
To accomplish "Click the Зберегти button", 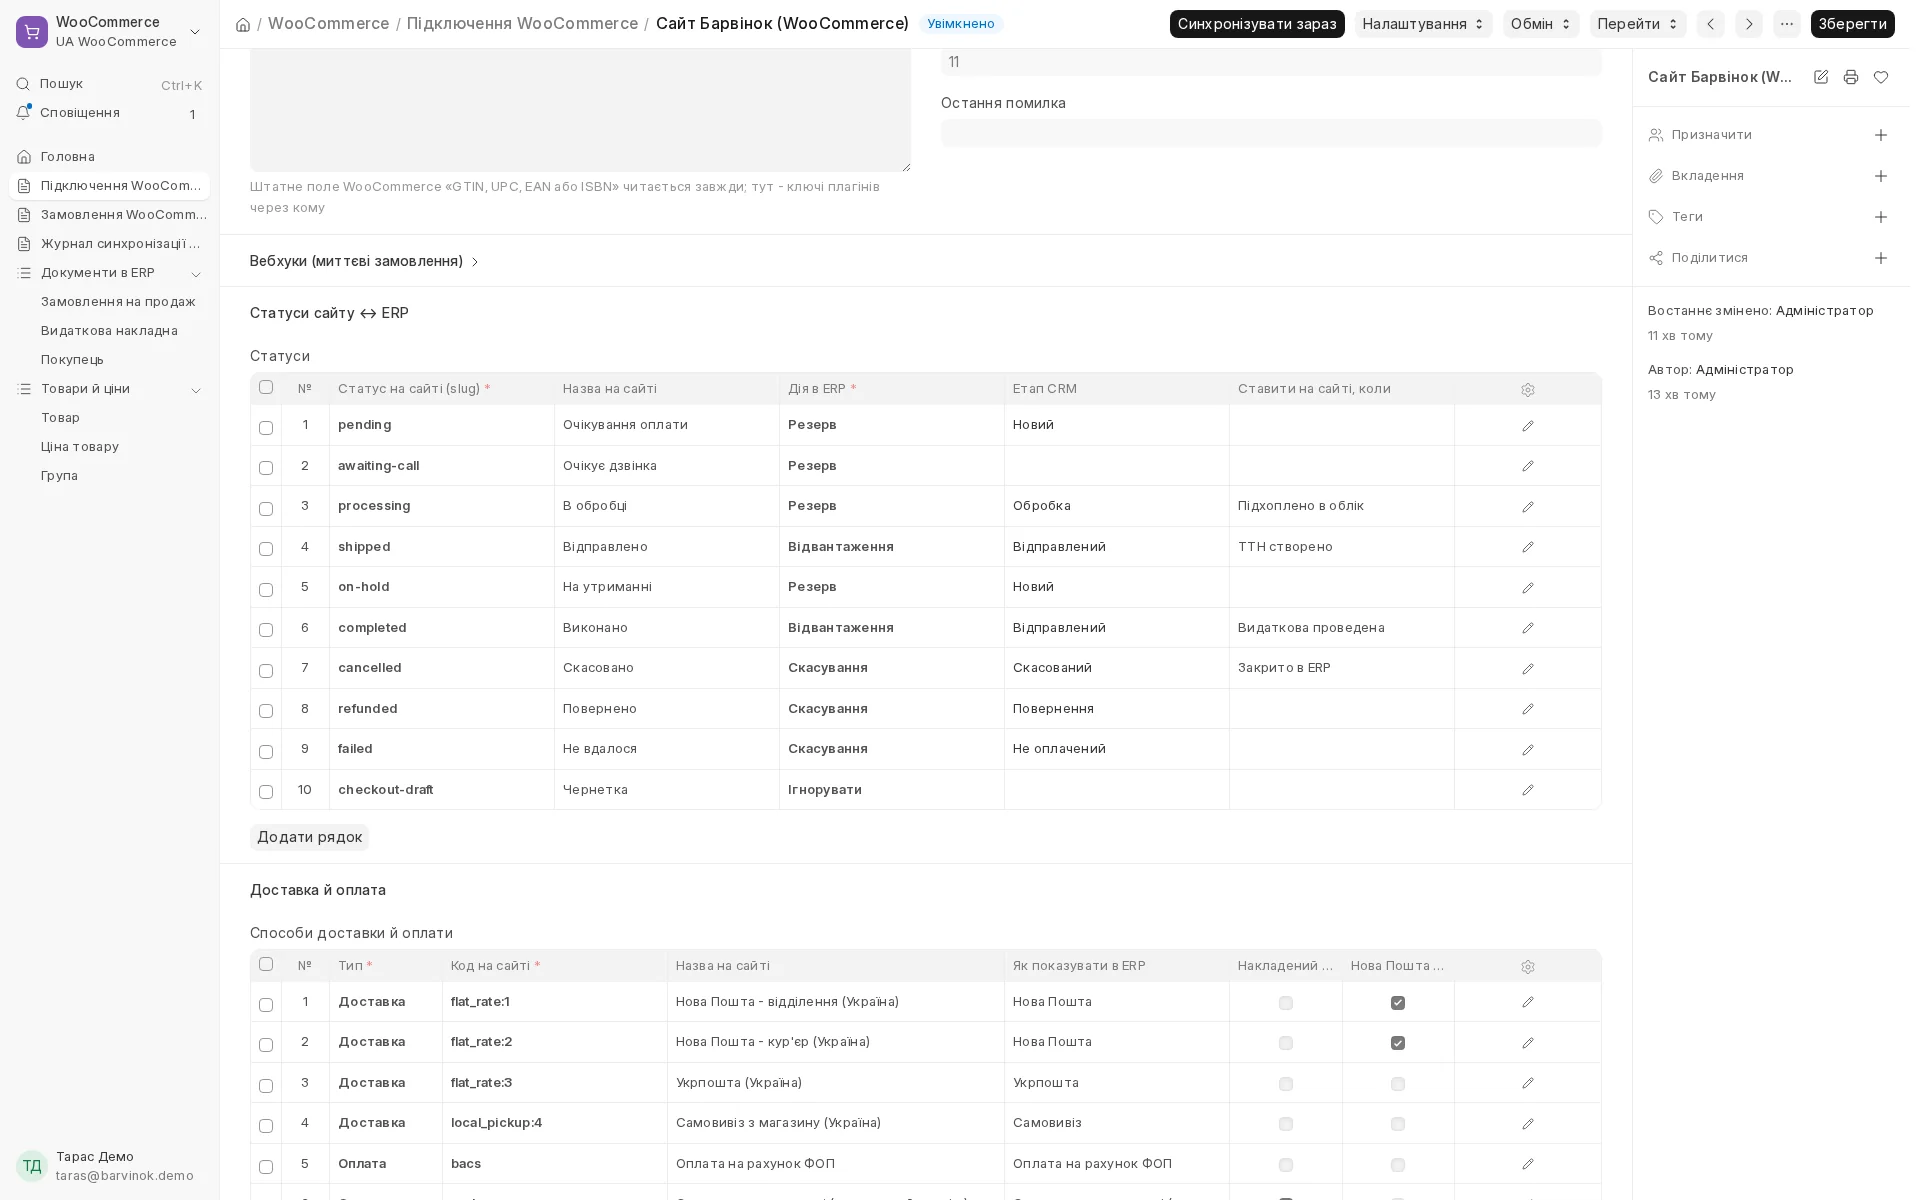I will [x=1852, y=24].
